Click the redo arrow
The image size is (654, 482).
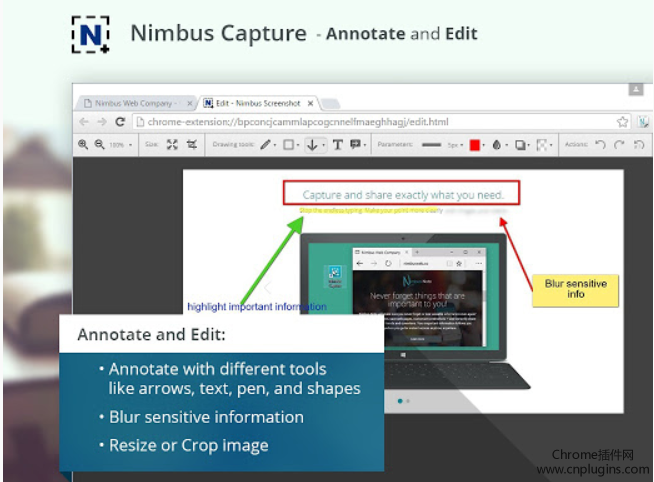619,144
